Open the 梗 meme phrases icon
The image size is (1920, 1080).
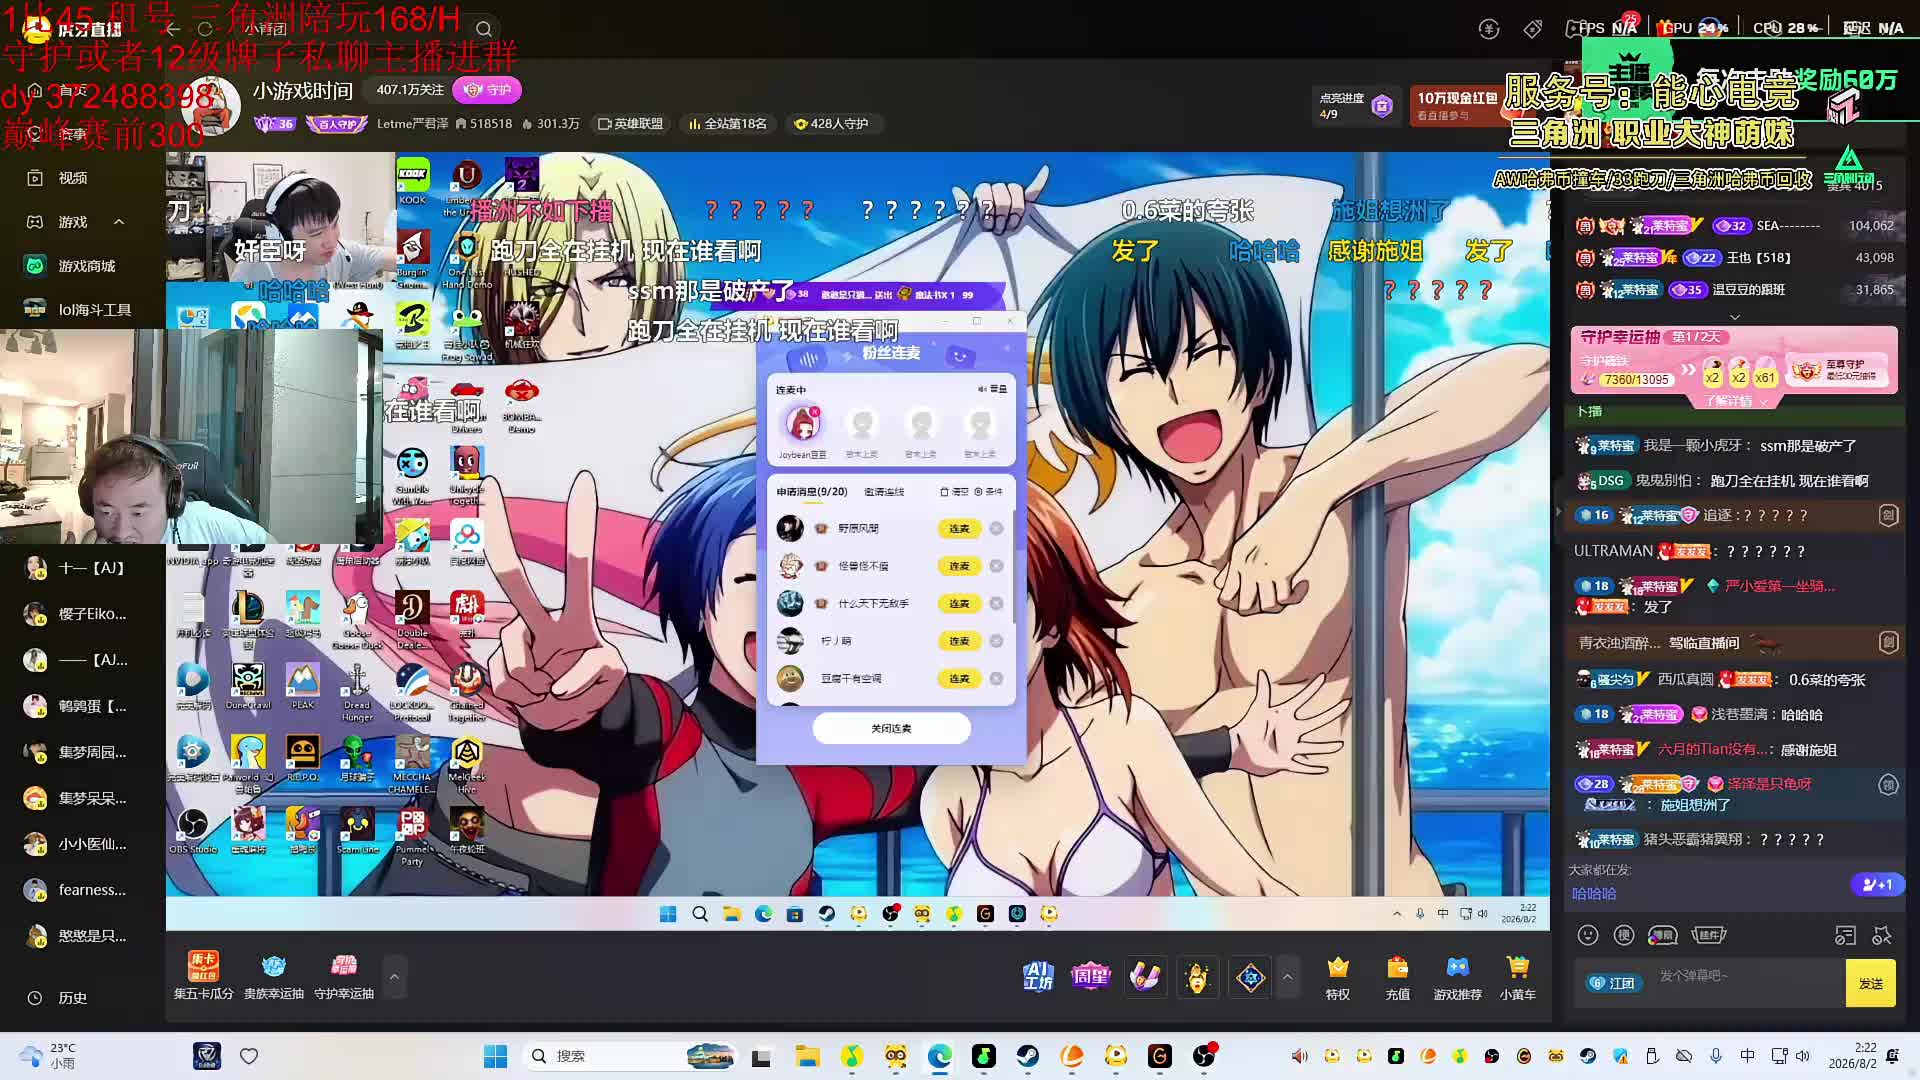[1624, 935]
